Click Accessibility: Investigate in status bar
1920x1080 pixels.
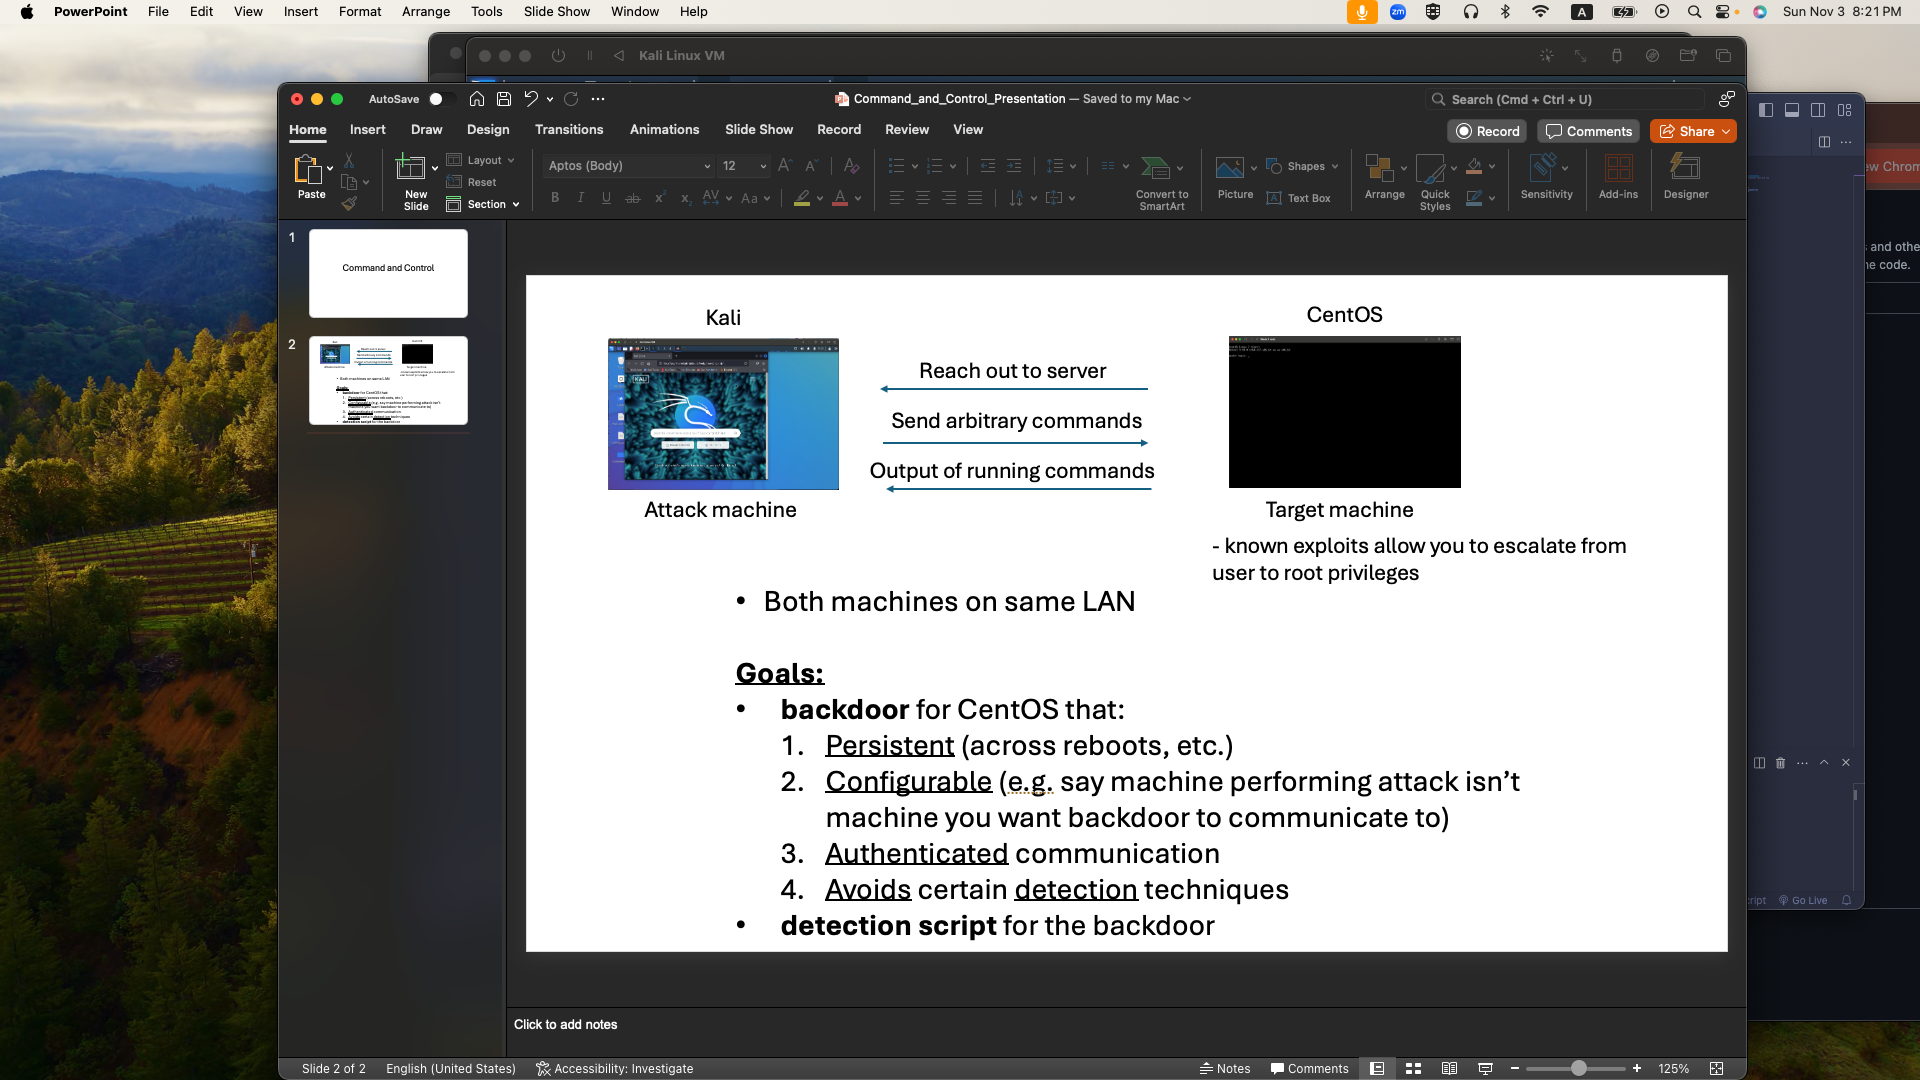pyautogui.click(x=614, y=1068)
